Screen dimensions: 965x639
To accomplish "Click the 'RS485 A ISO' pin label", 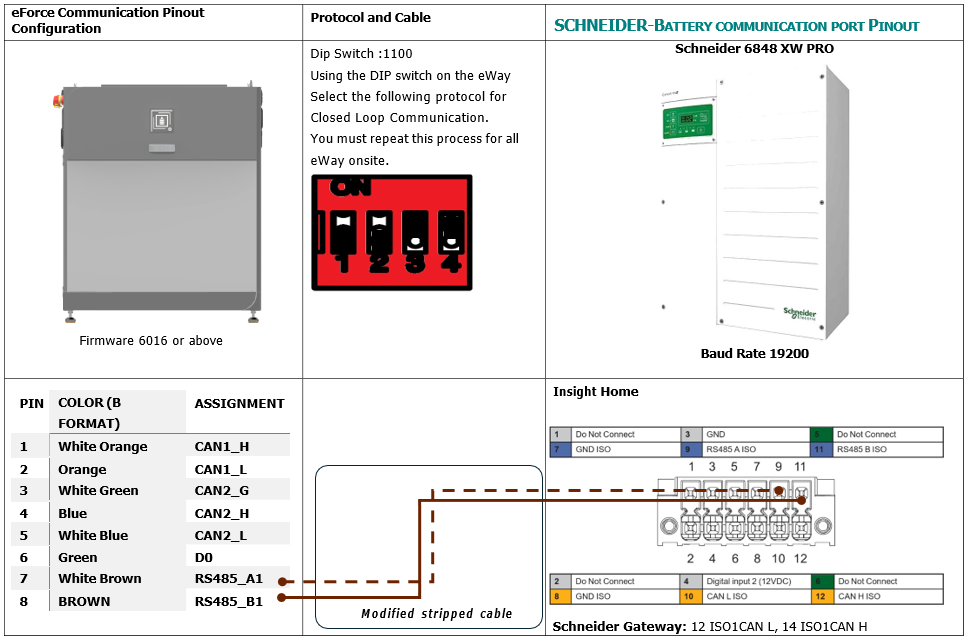I will click(731, 449).
